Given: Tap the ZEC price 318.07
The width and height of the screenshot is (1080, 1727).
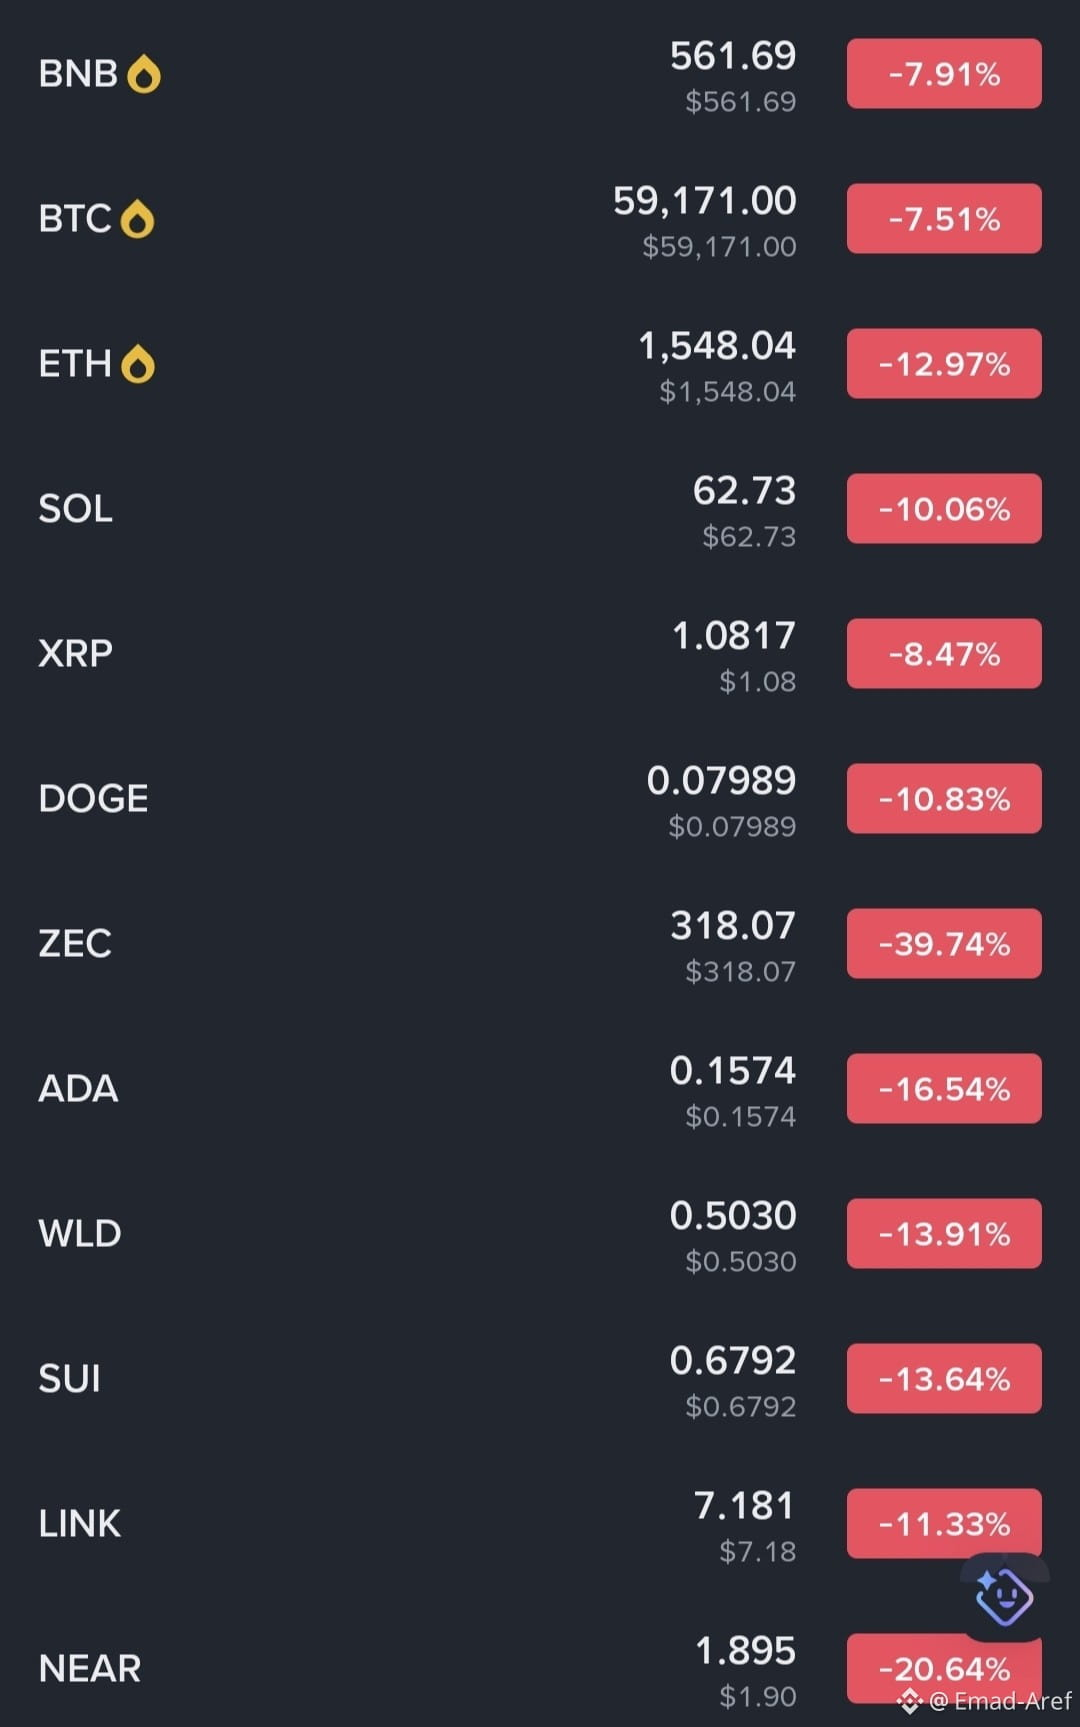Looking at the screenshot, I should pyautogui.click(x=733, y=926).
